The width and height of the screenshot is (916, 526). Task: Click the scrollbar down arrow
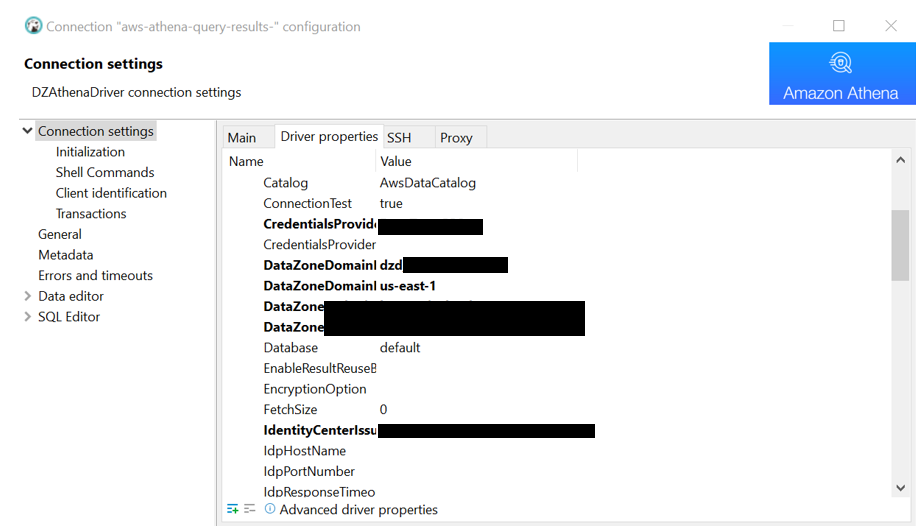[900, 487]
